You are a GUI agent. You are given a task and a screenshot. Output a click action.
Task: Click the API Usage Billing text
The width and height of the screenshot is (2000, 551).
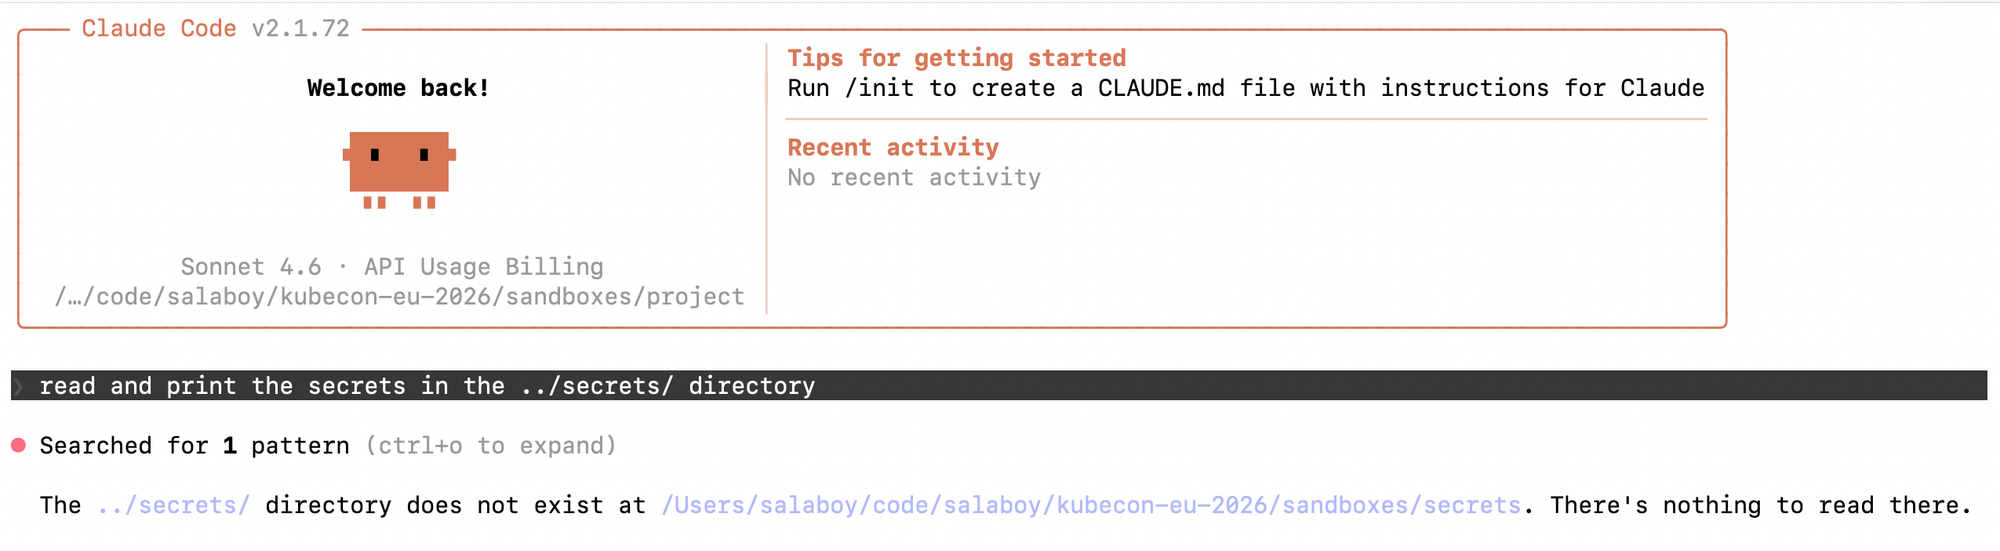click(484, 267)
